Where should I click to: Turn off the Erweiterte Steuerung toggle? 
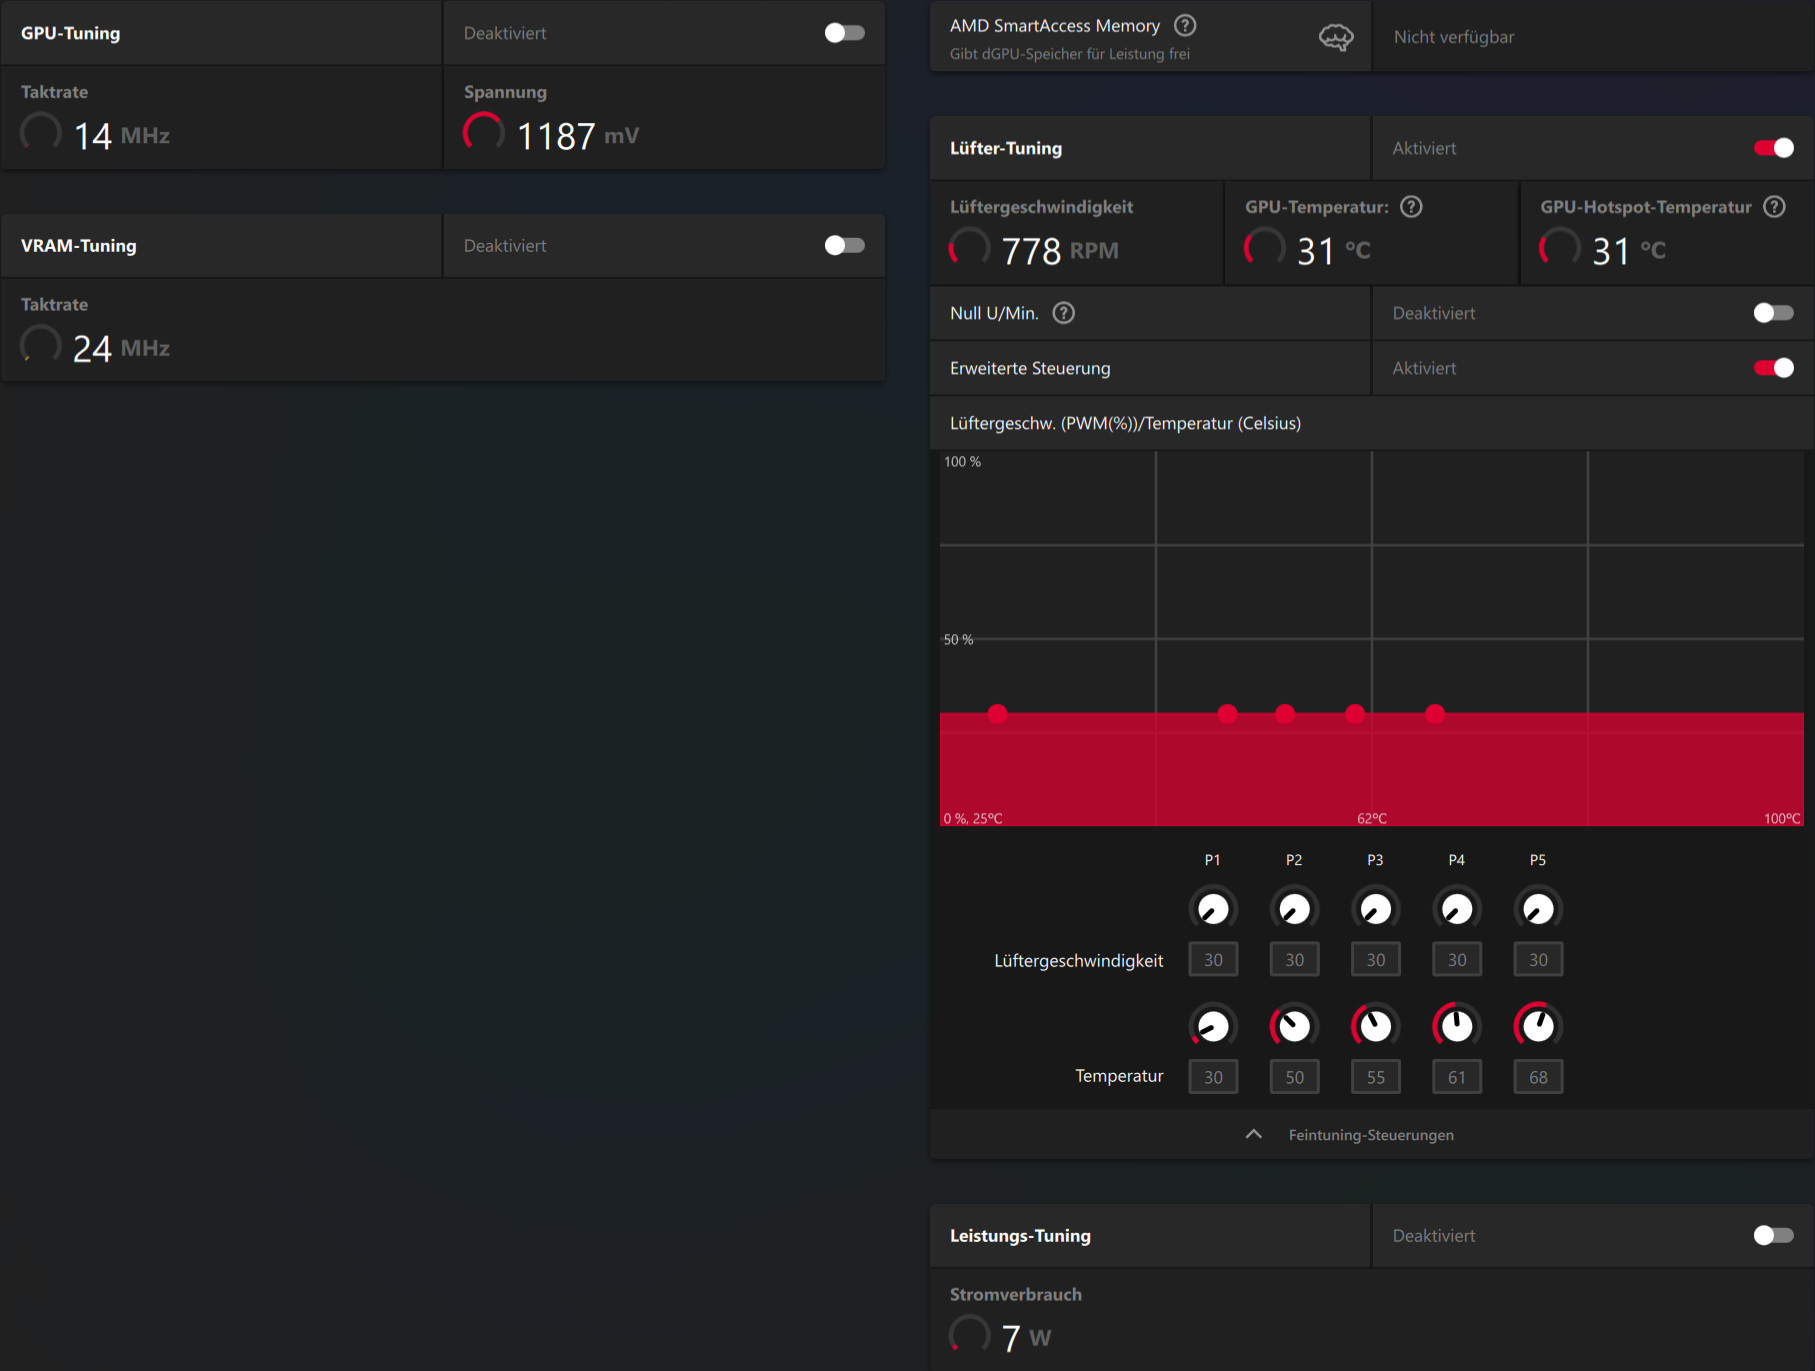point(1773,368)
